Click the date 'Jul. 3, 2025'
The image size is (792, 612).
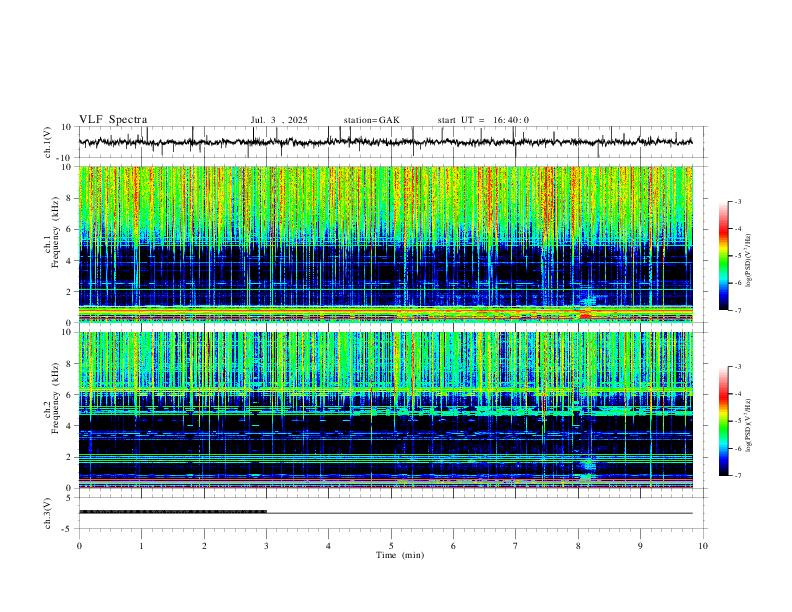[279, 120]
